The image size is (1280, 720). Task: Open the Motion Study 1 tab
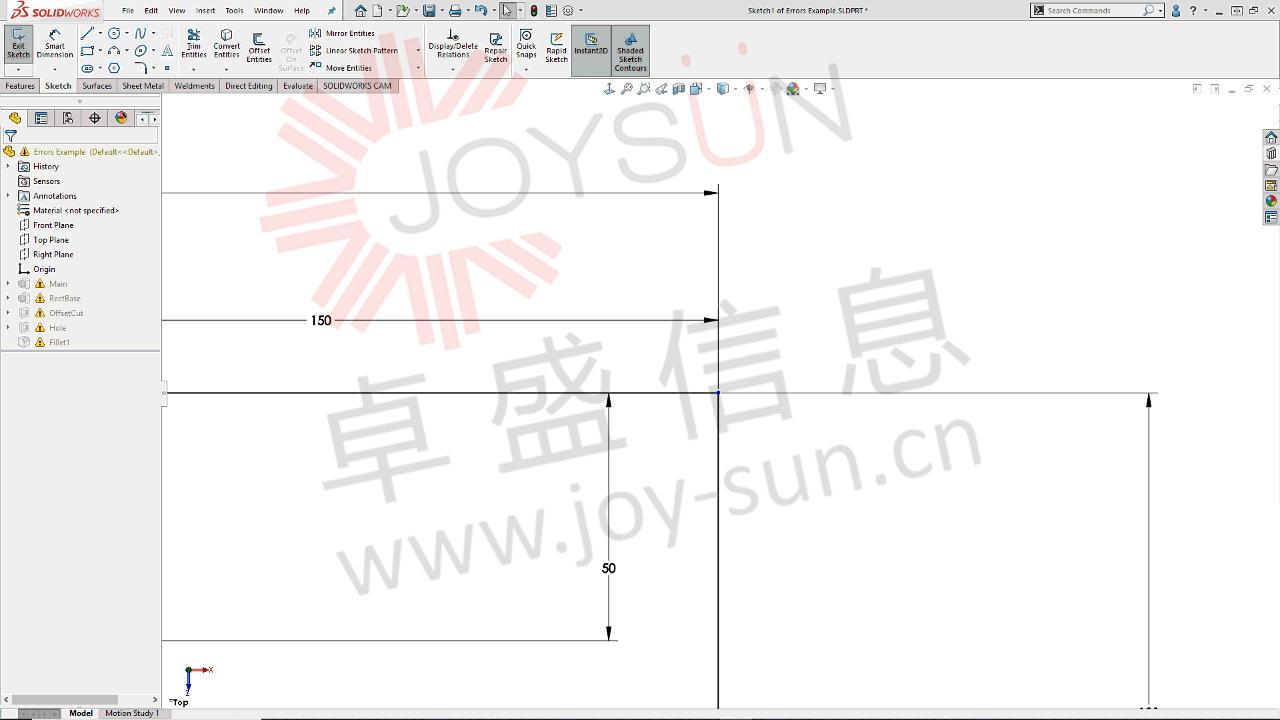click(x=132, y=713)
